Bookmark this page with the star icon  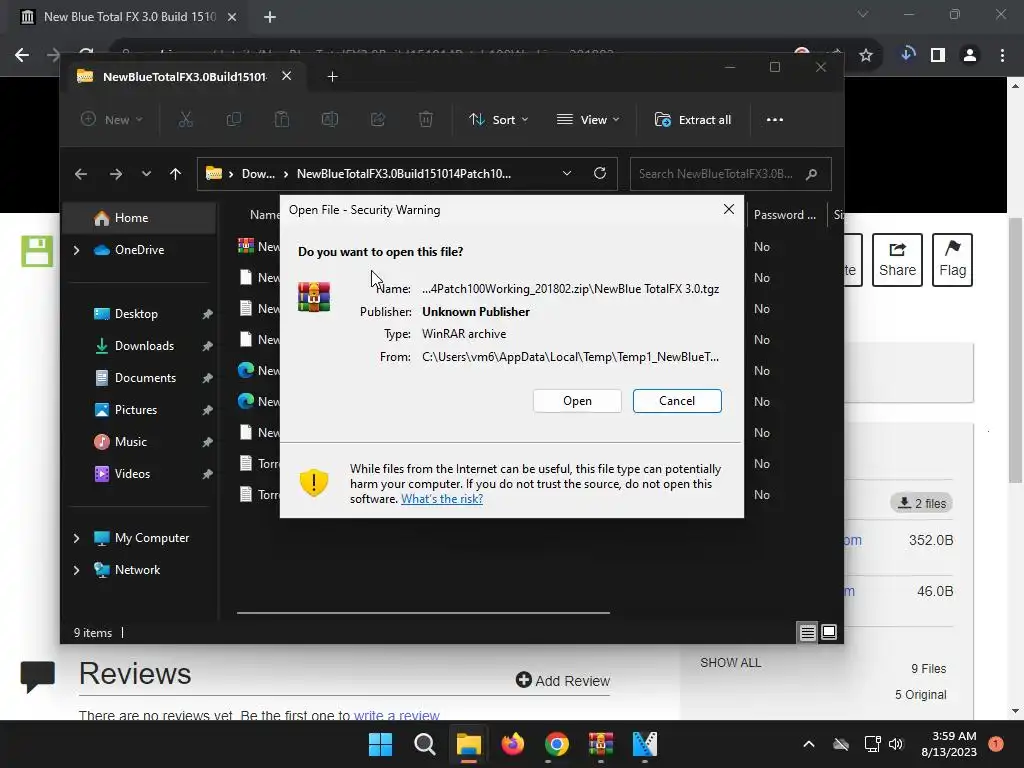pos(865,56)
